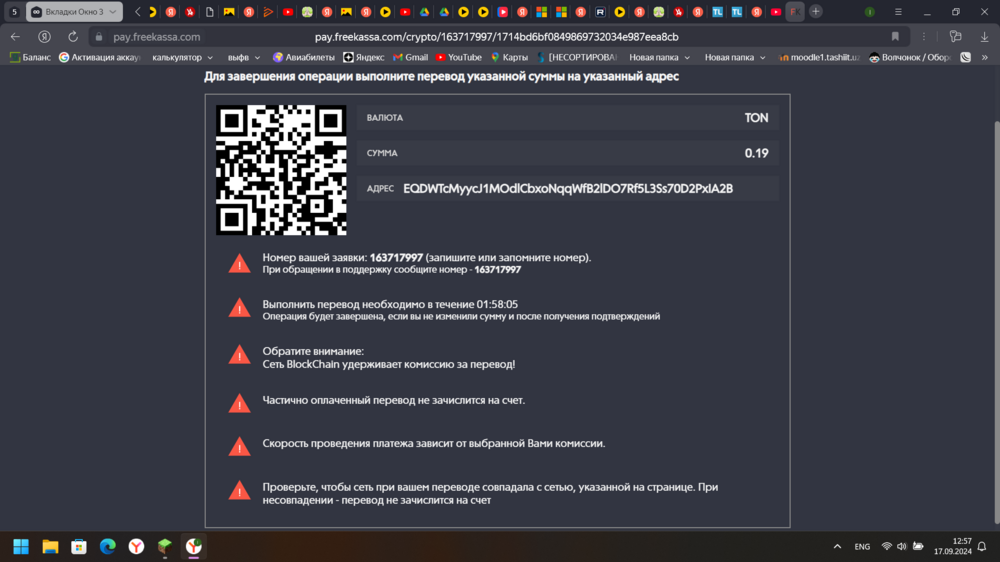Open the Wi-Fi network tray icon
Image resolution: width=1000 pixels, height=562 pixels.
coord(886,547)
